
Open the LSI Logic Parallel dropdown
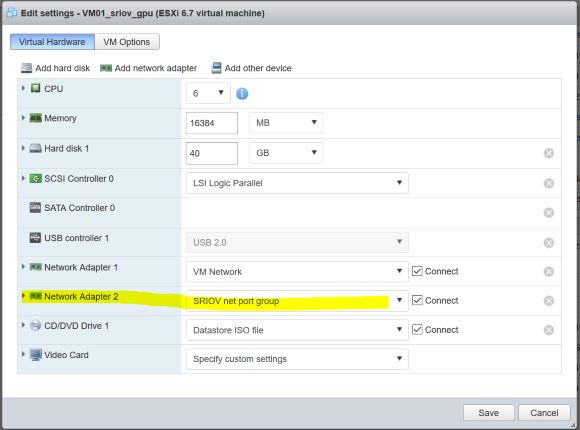click(x=297, y=183)
